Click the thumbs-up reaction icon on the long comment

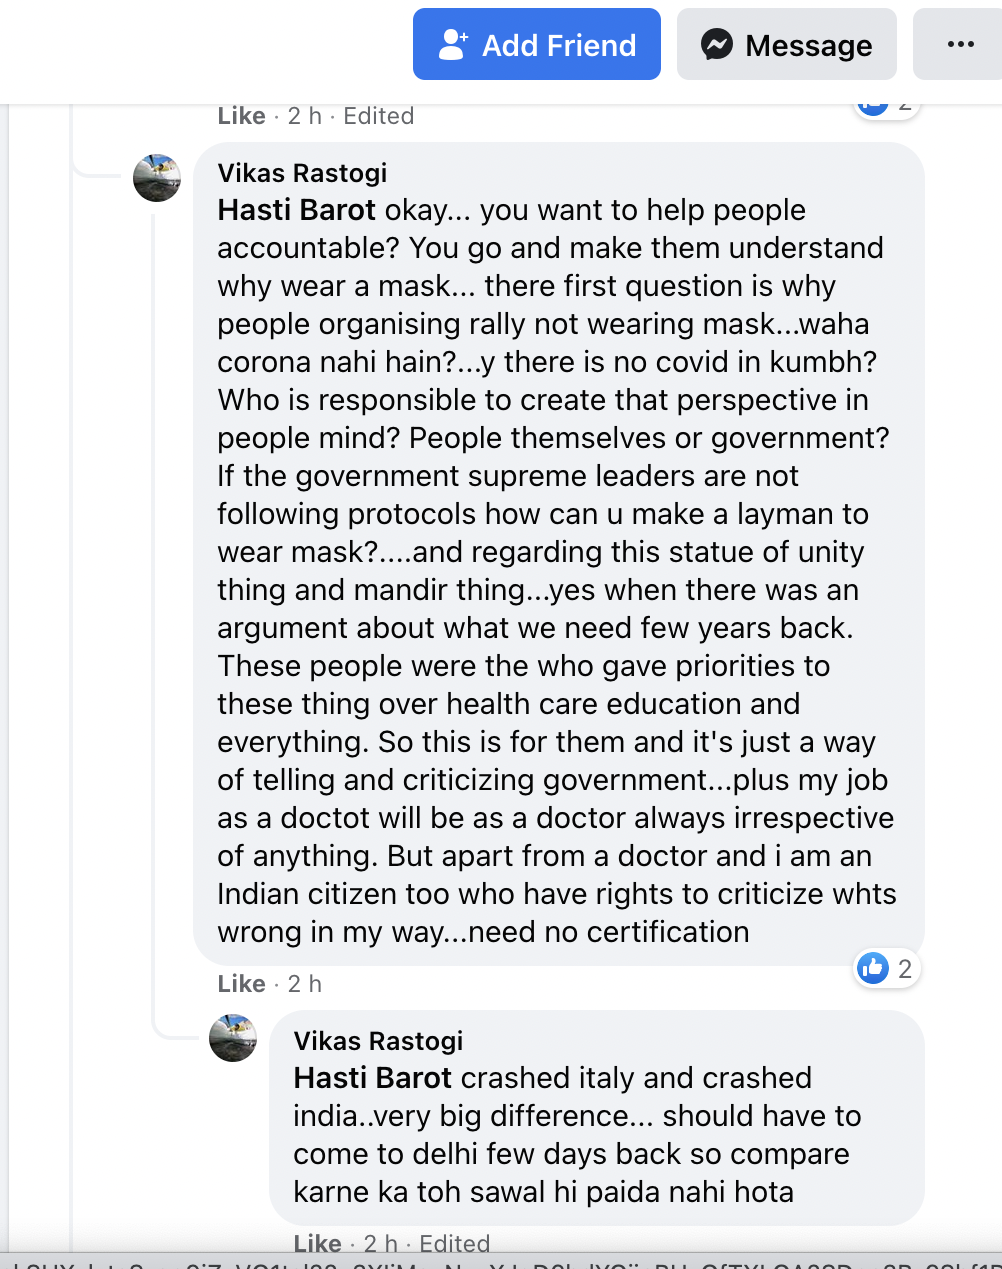(x=873, y=968)
